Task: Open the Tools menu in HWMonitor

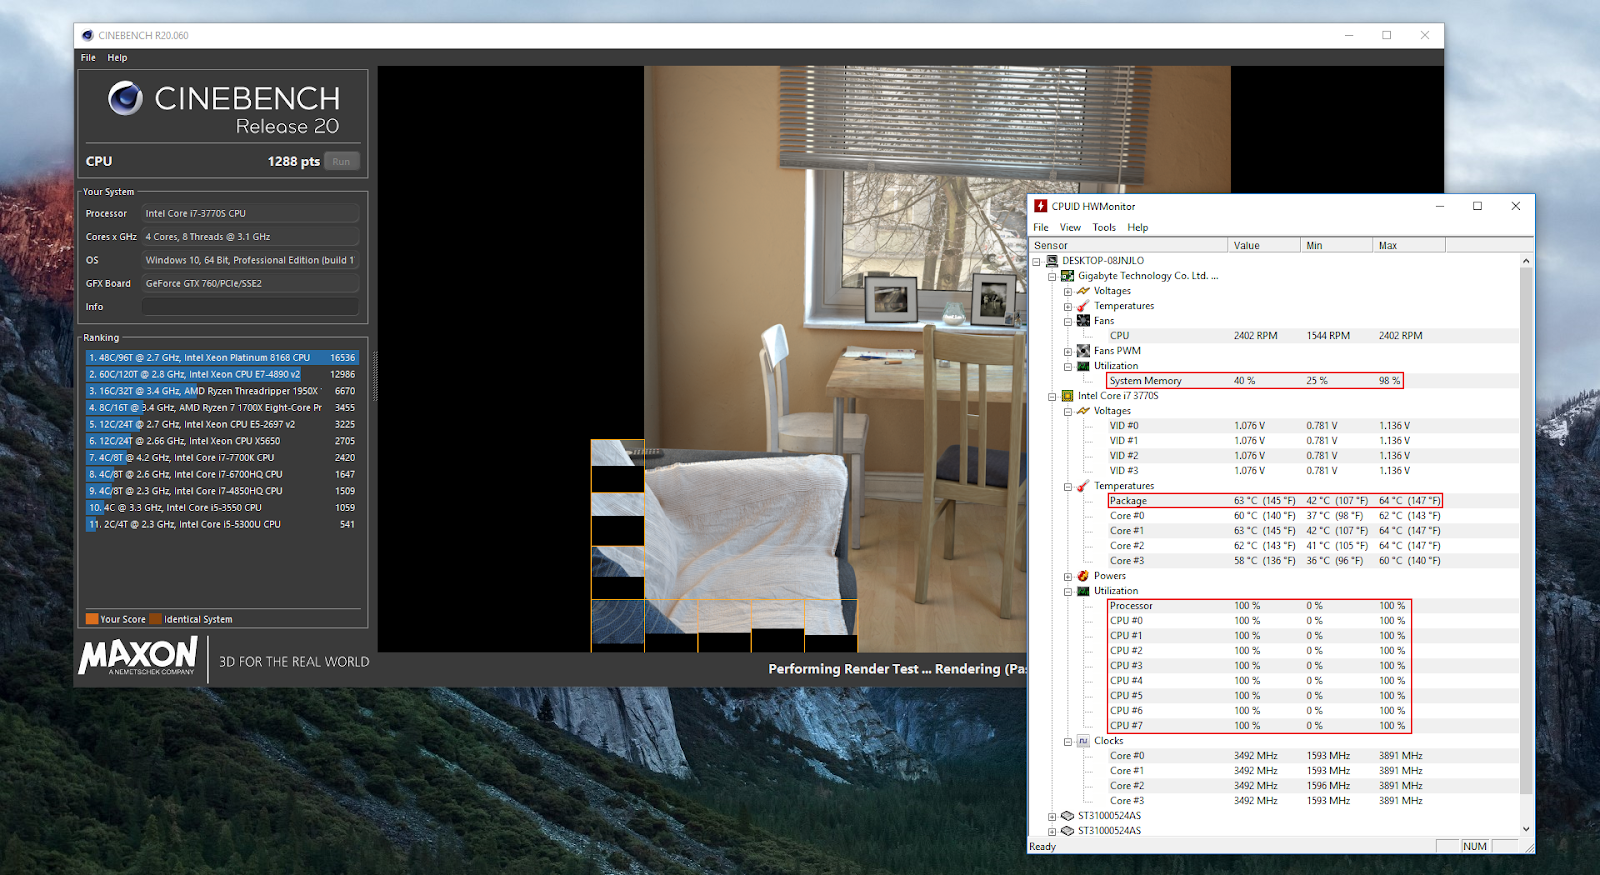Action: [x=1104, y=227]
